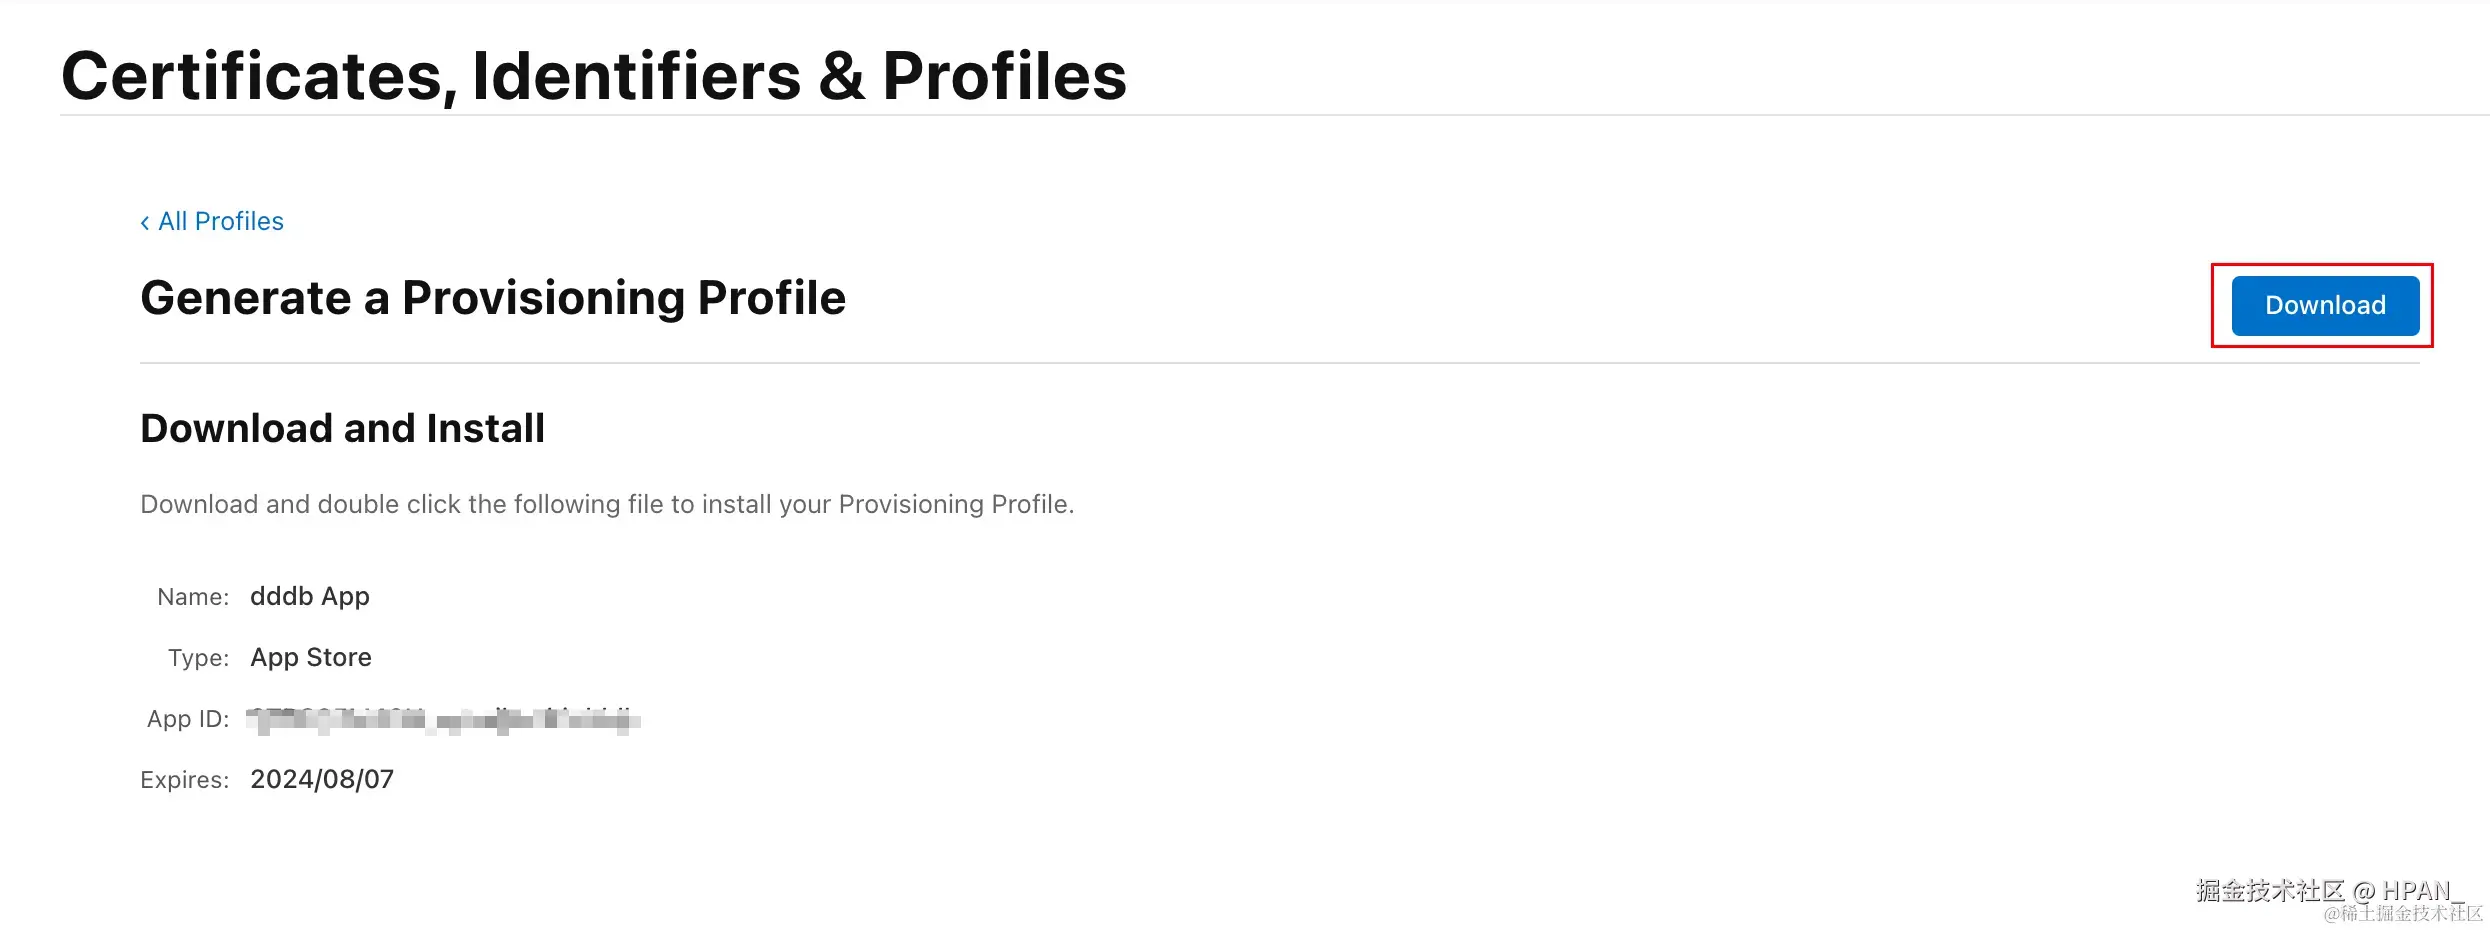Image resolution: width=2490 pixels, height=930 pixels.
Task: Click the Name field label
Action: coord(193,597)
